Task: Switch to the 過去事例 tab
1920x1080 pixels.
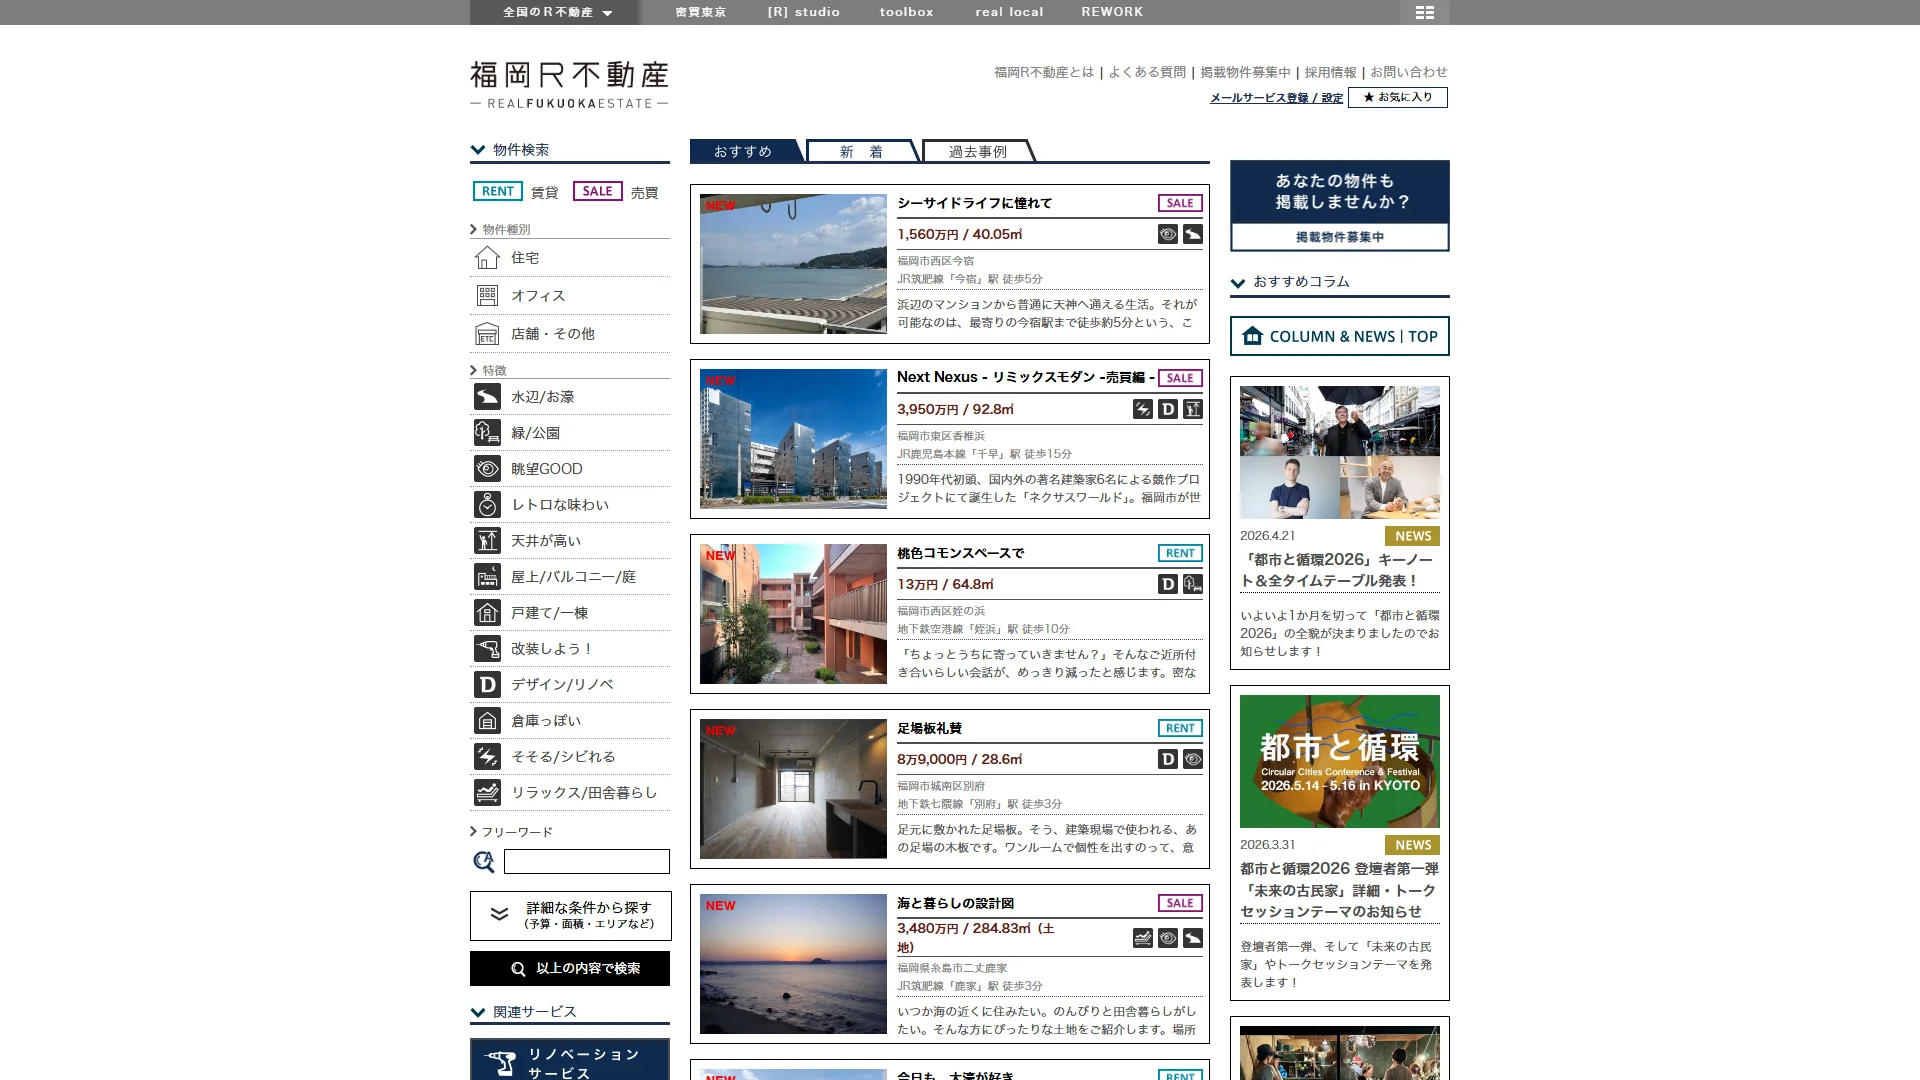Action: pos(977,151)
